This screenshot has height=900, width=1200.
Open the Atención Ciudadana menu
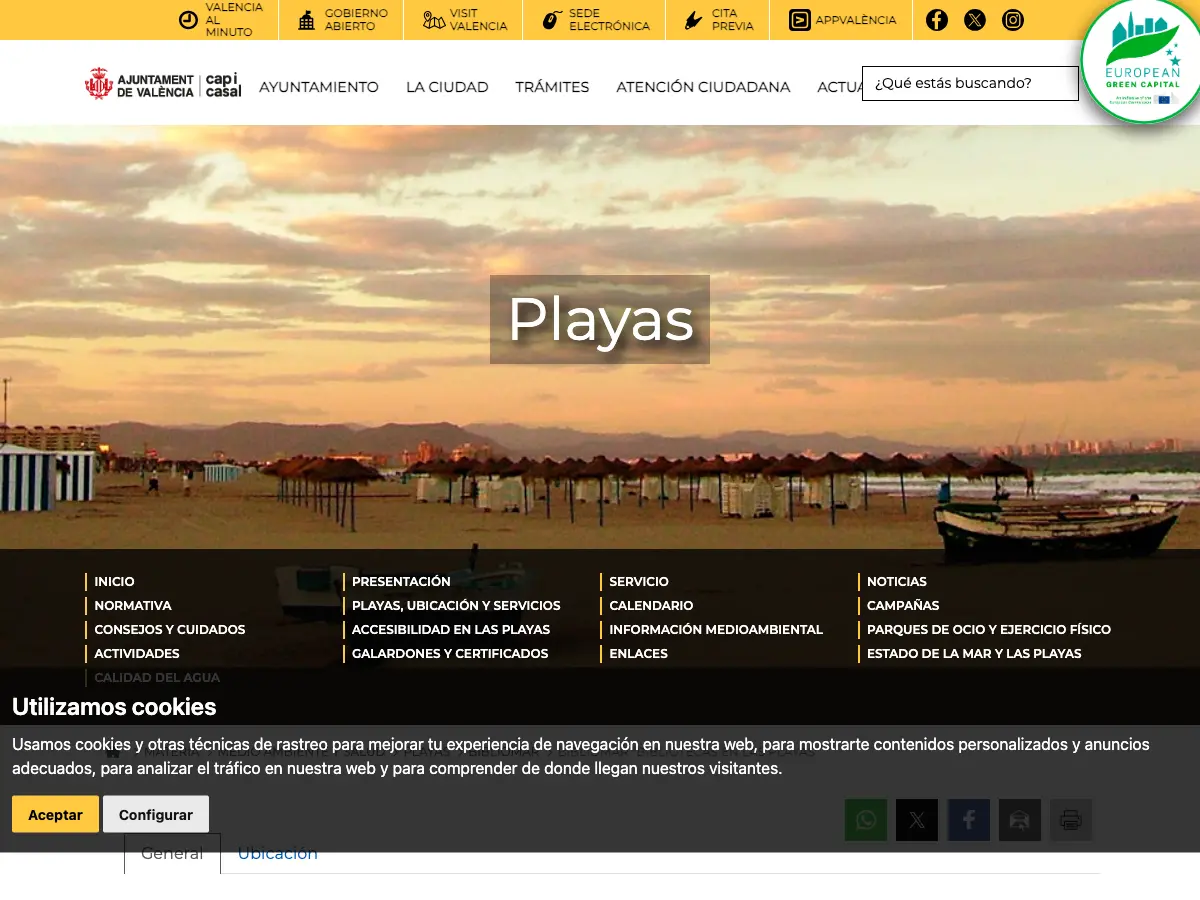click(x=703, y=87)
